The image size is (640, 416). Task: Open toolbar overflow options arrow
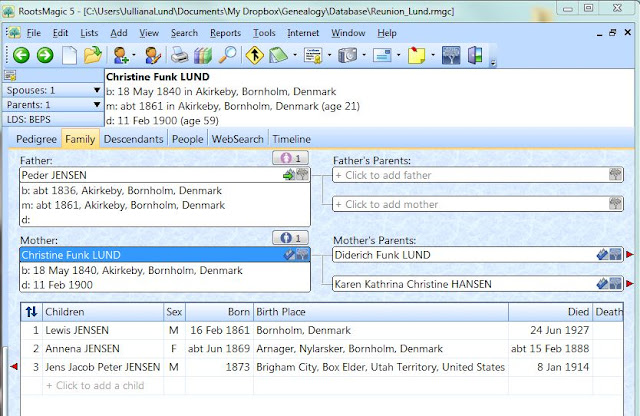pos(493,63)
